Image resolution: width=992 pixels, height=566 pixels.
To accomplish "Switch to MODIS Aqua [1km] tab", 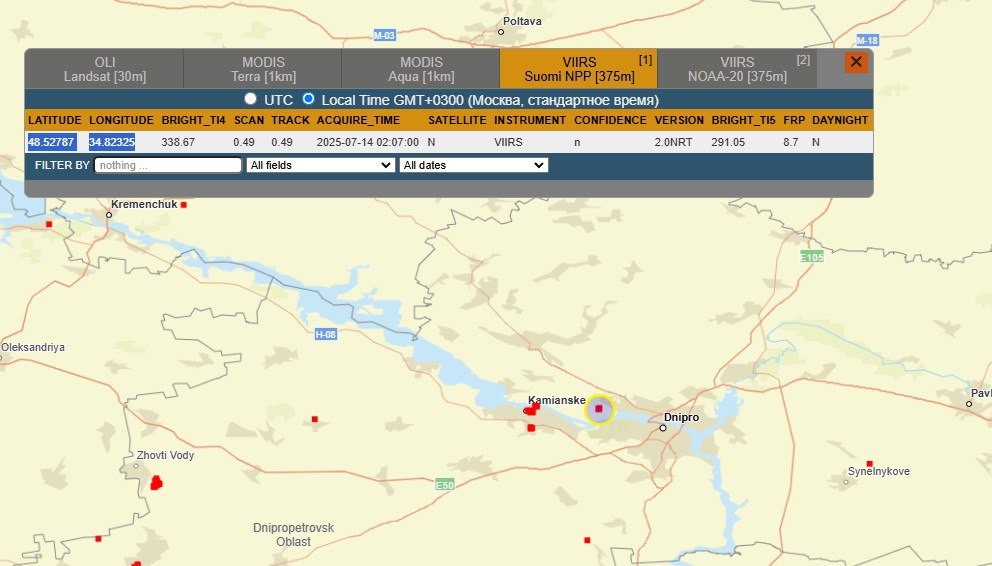I will (421, 69).
